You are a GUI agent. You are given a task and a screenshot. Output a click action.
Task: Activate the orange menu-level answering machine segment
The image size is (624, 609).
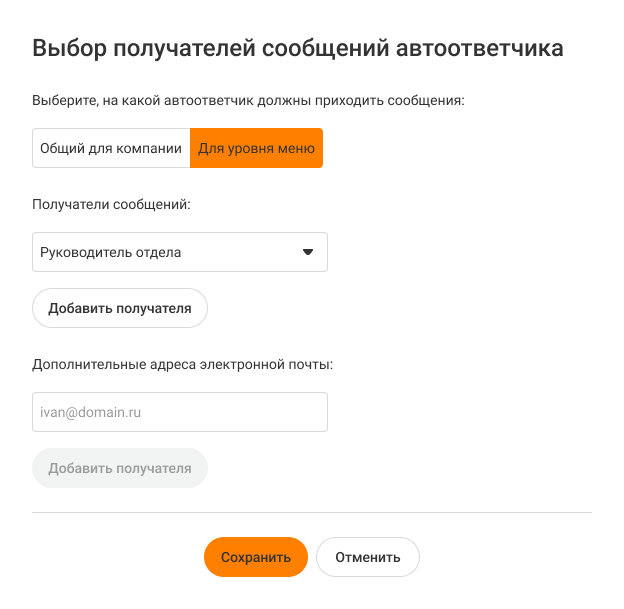point(256,148)
